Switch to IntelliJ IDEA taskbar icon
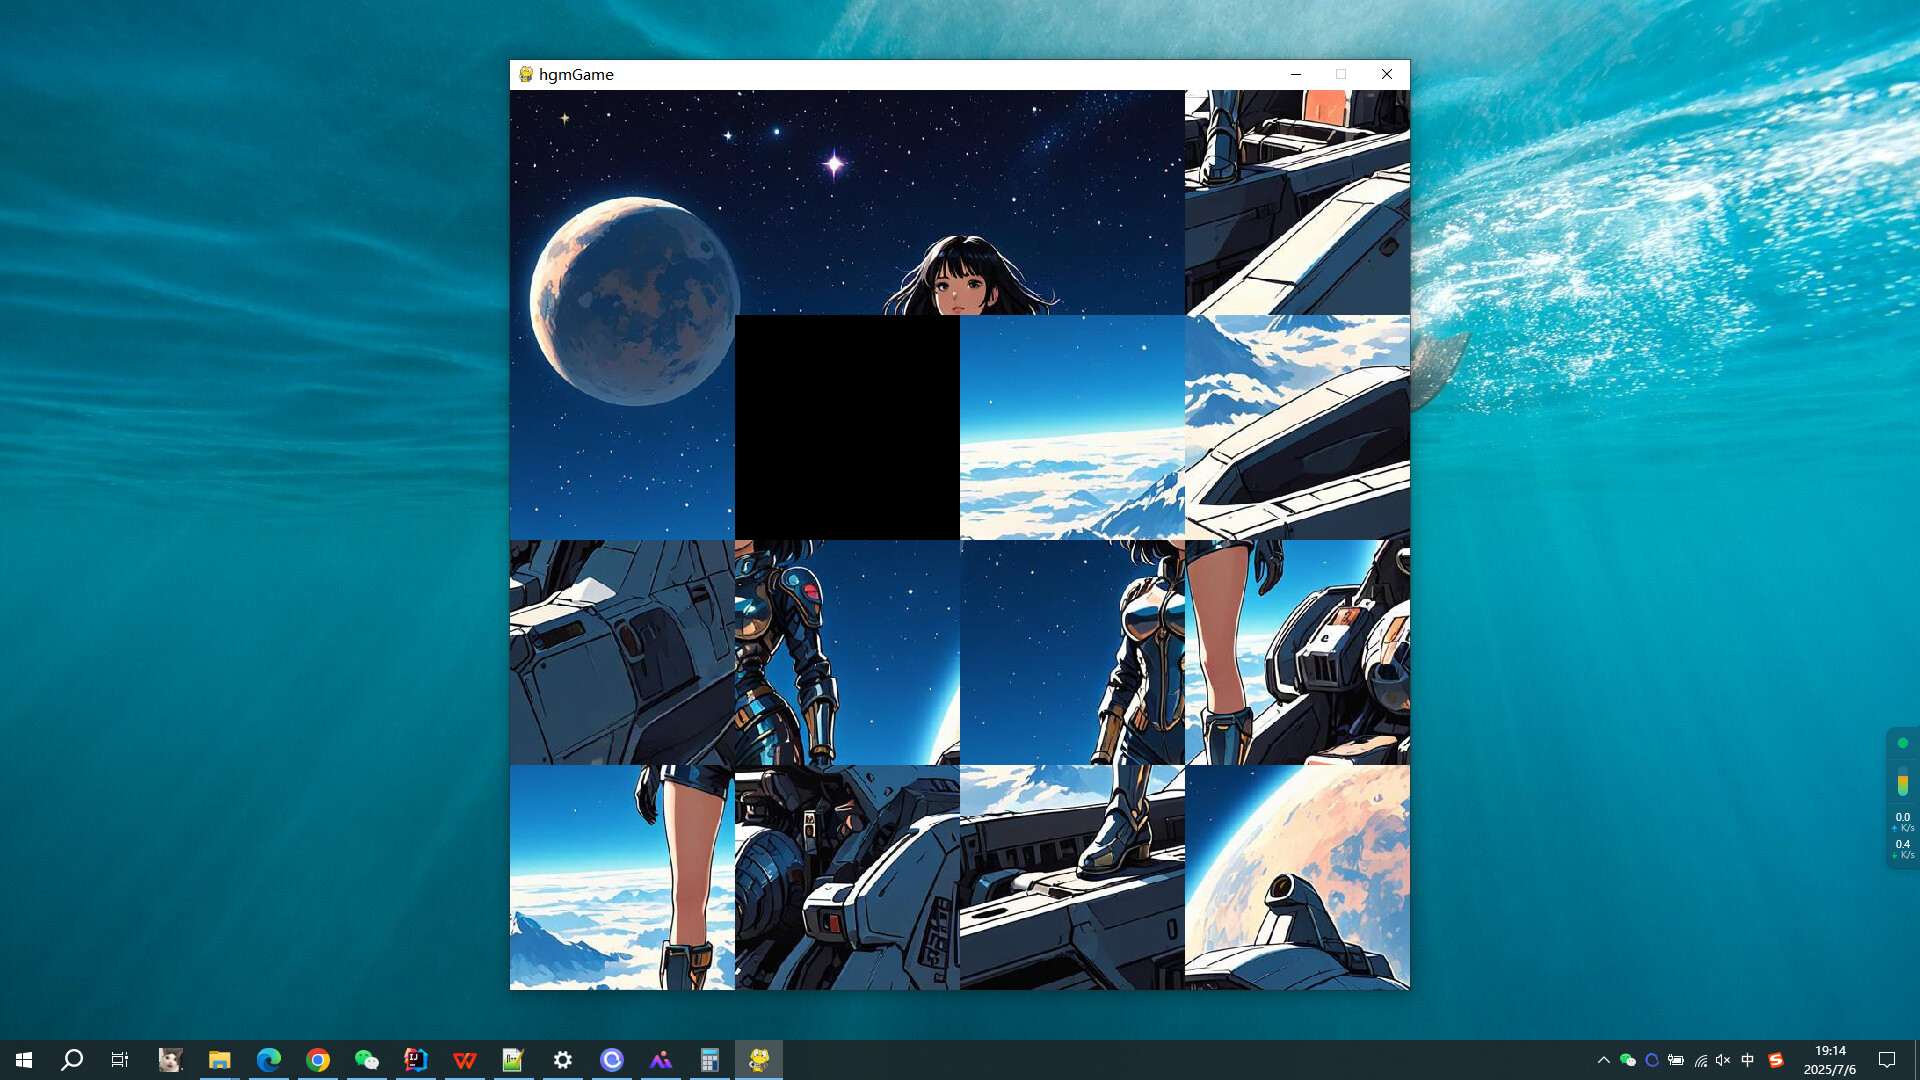Viewport: 1920px width, 1080px height. [x=416, y=1060]
